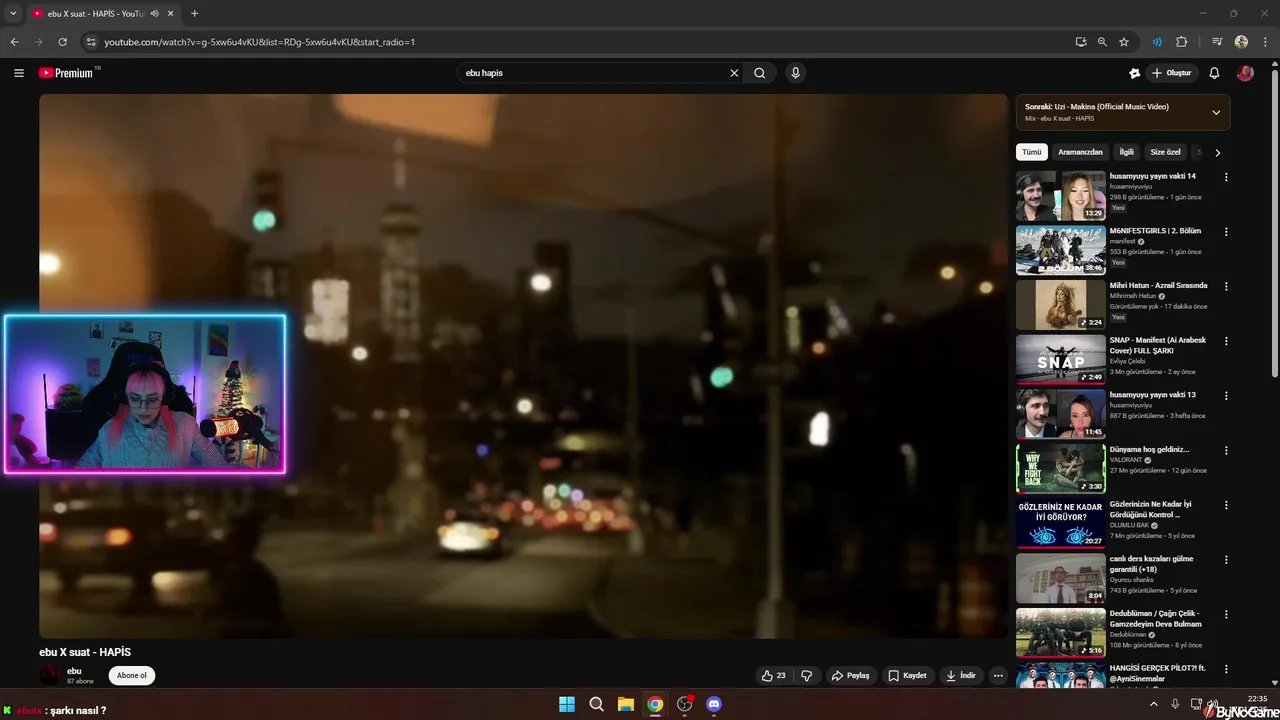Select the Tümü filter chip

point(1031,152)
